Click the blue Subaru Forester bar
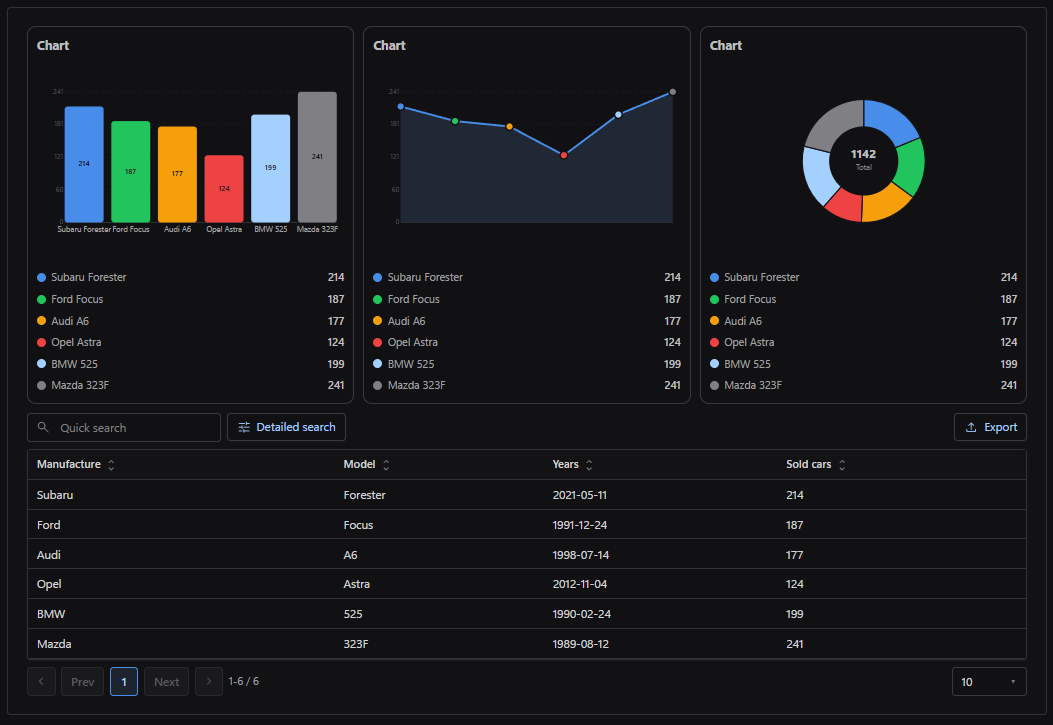Viewport: 1053px width, 725px height. click(84, 164)
